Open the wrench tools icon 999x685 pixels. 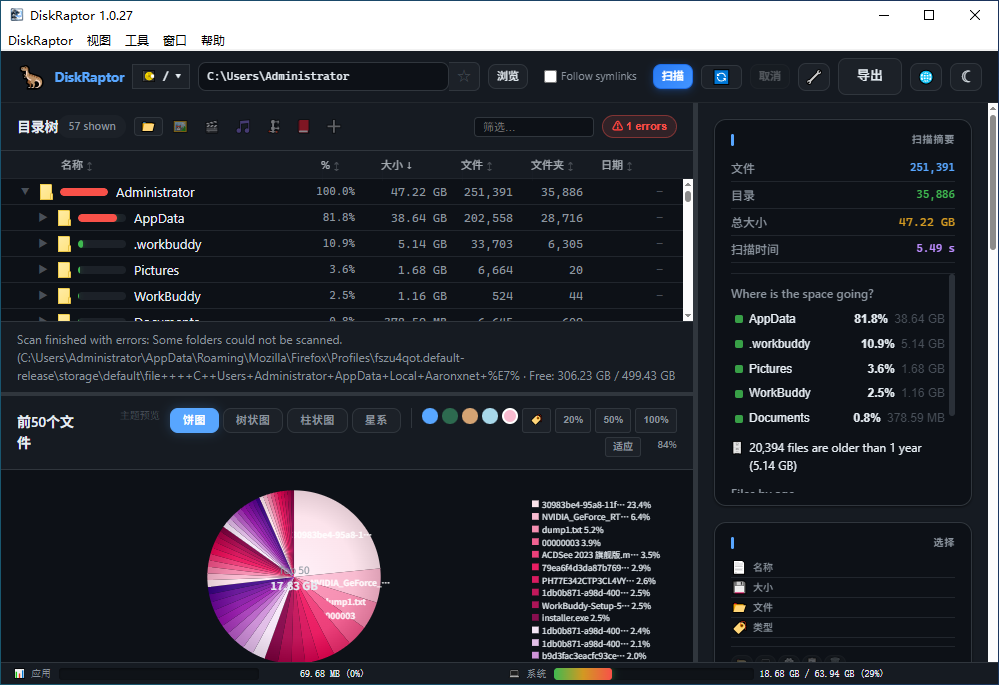[x=814, y=76]
